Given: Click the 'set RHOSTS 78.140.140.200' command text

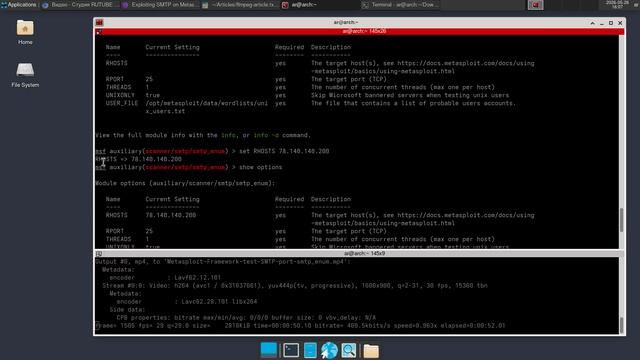Looking at the screenshot, I should tap(284, 151).
